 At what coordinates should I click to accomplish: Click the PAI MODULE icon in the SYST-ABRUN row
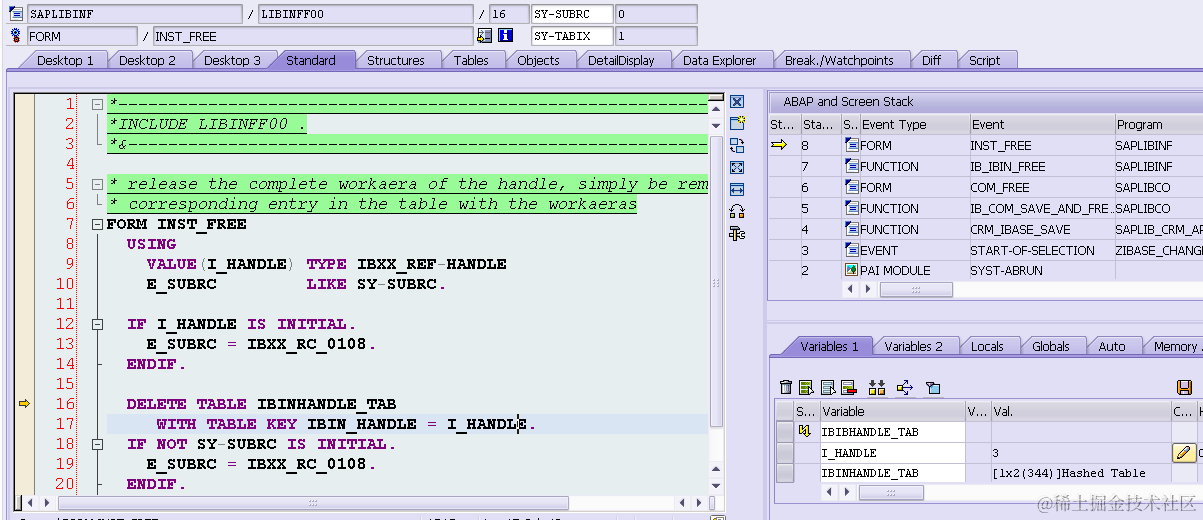852,270
